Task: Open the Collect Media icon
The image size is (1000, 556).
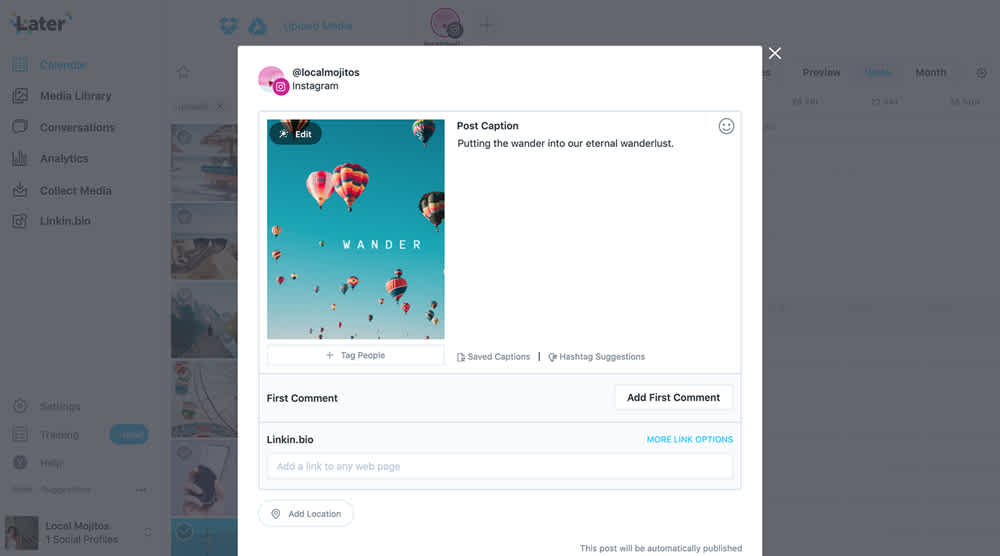Action: tap(20, 190)
